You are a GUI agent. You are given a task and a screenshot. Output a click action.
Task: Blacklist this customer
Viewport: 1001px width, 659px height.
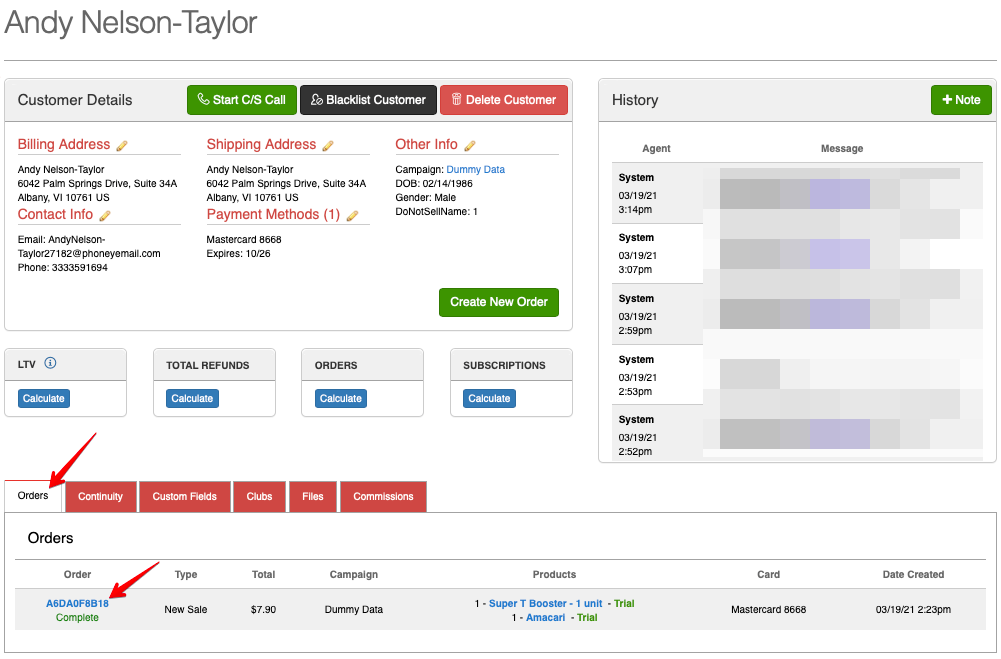pyautogui.click(x=368, y=100)
